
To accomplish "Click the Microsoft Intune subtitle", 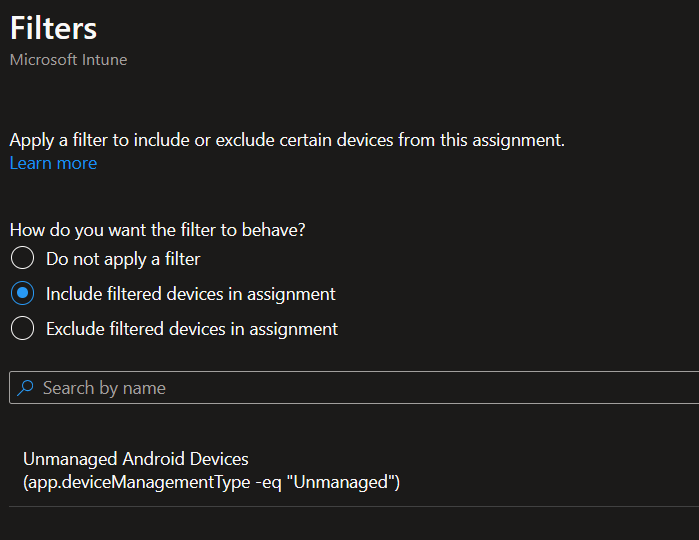I will point(68,60).
